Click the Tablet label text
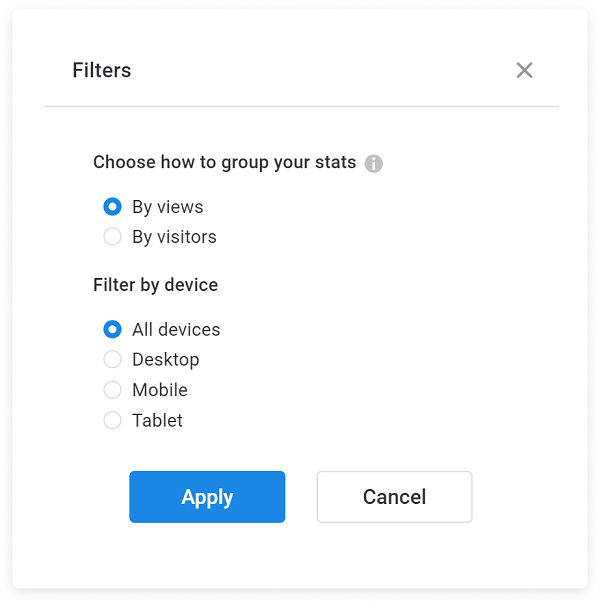 tap(158, 420)
